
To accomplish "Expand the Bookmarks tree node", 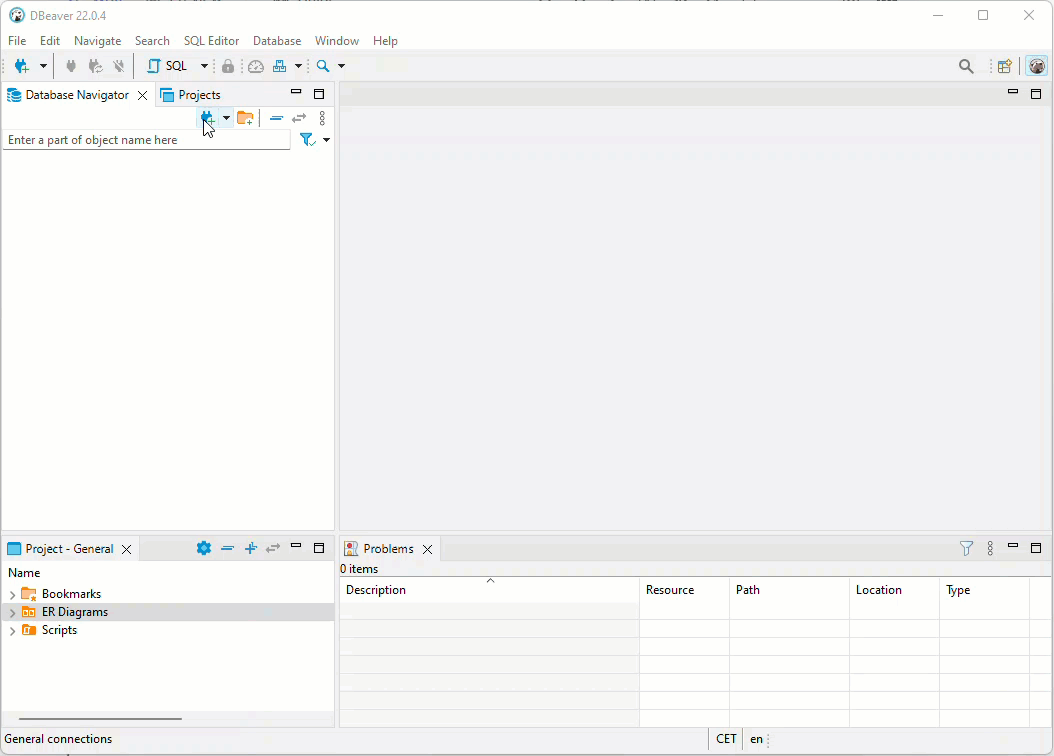I will coord(12,595).
